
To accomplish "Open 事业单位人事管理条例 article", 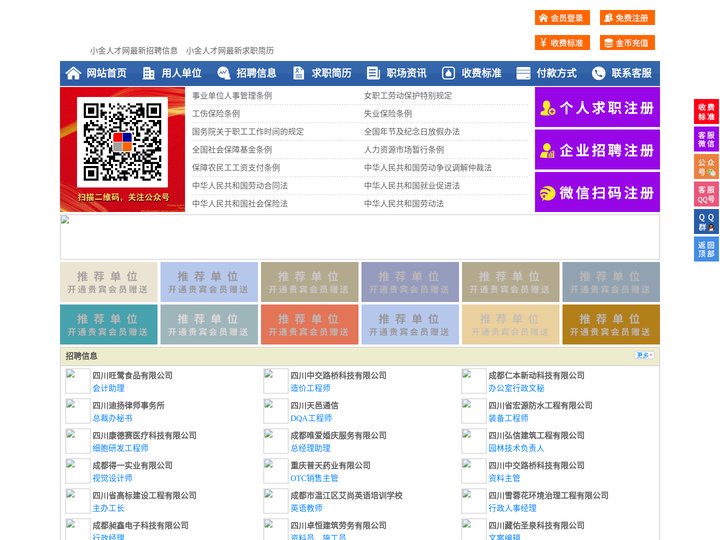I will tap(232, 96).
